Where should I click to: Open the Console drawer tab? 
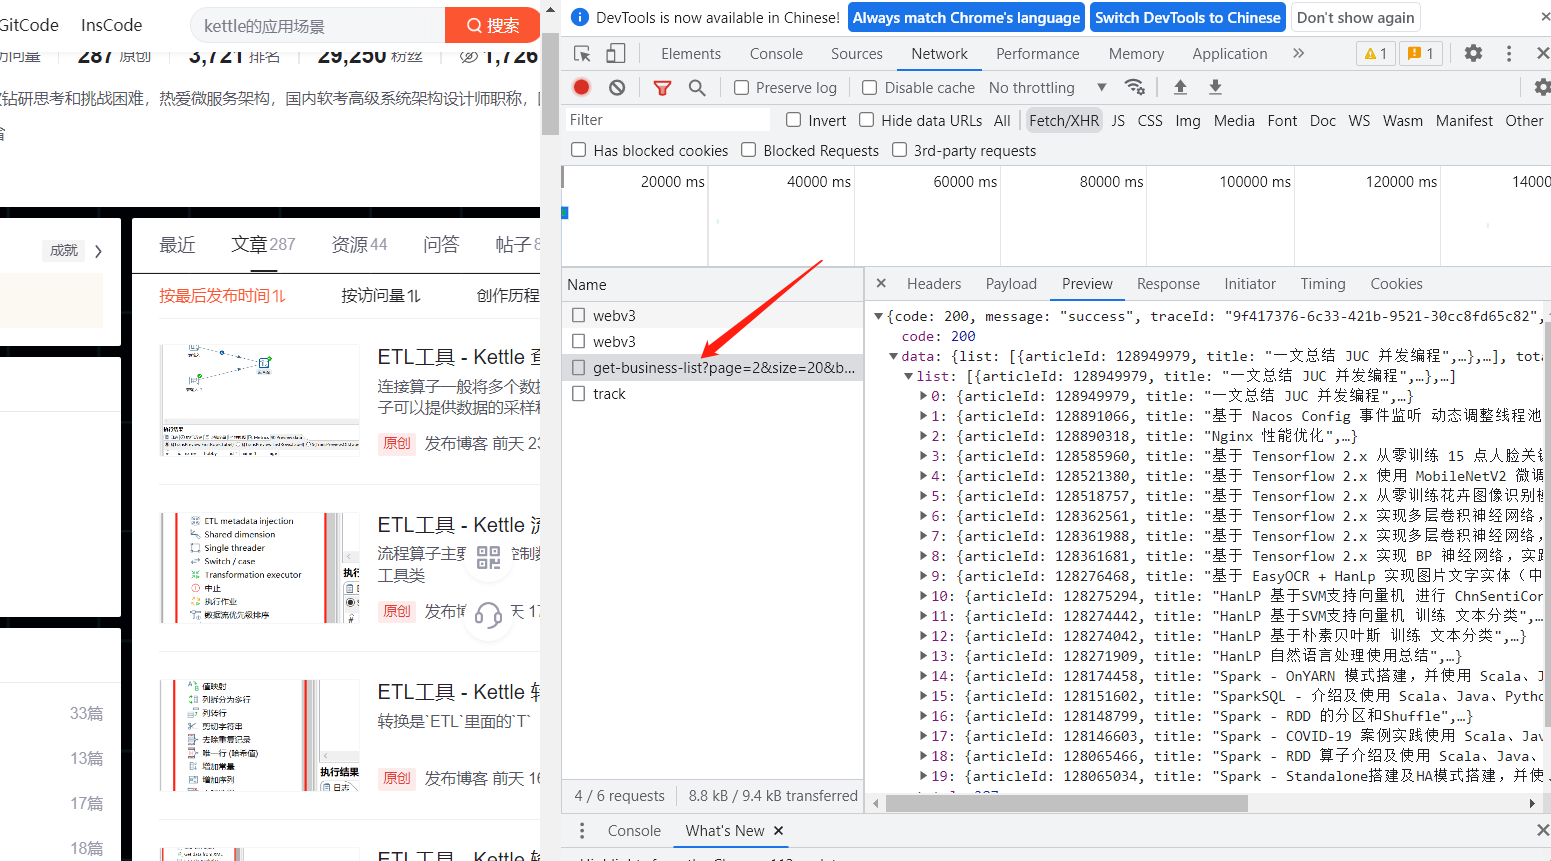[x=634, y=830]
